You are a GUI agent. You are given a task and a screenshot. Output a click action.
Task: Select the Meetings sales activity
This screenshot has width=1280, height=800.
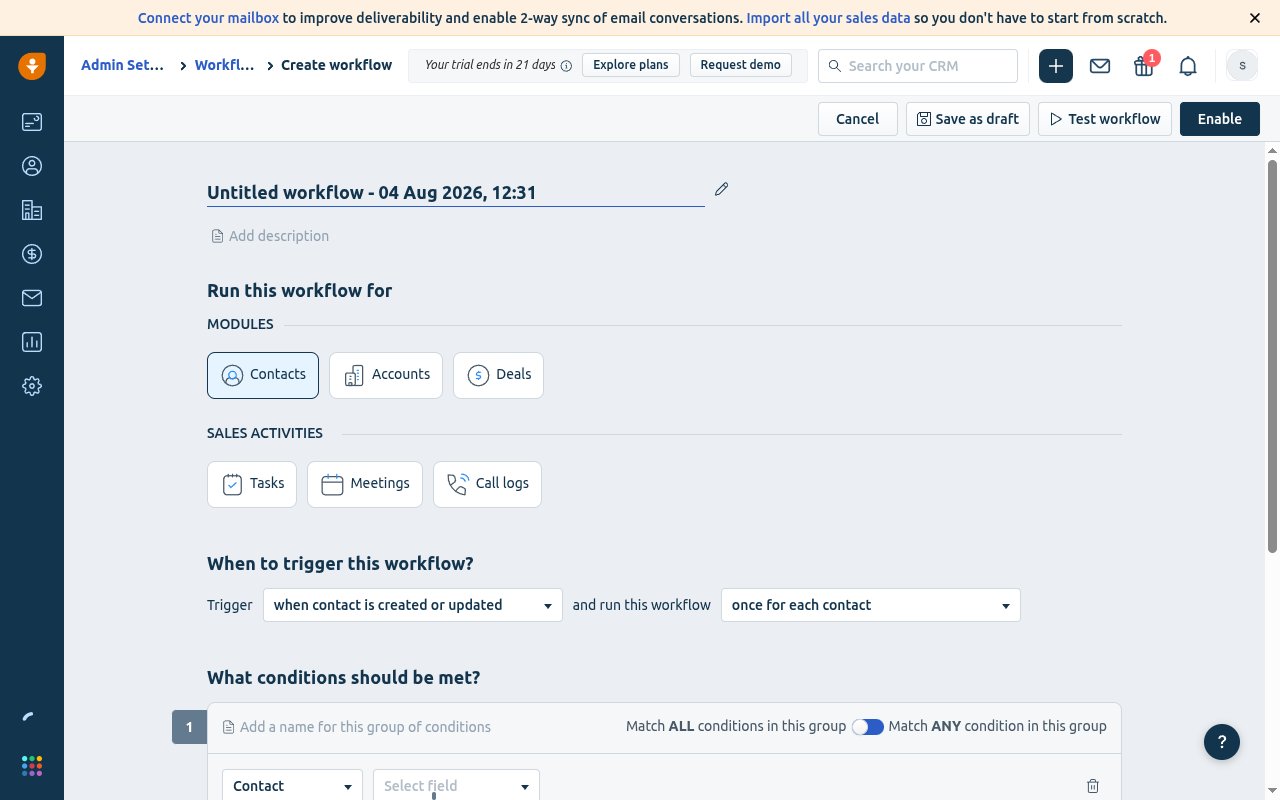click(x=365, y=484)
